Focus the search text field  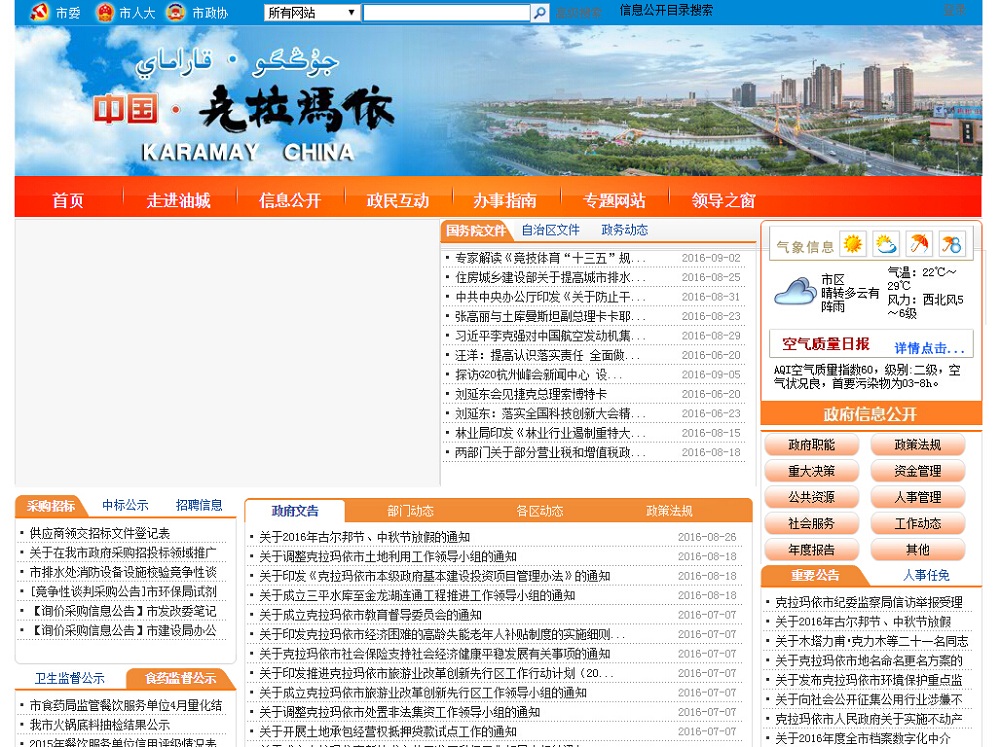pyautogui.click(x=446, y=12)
